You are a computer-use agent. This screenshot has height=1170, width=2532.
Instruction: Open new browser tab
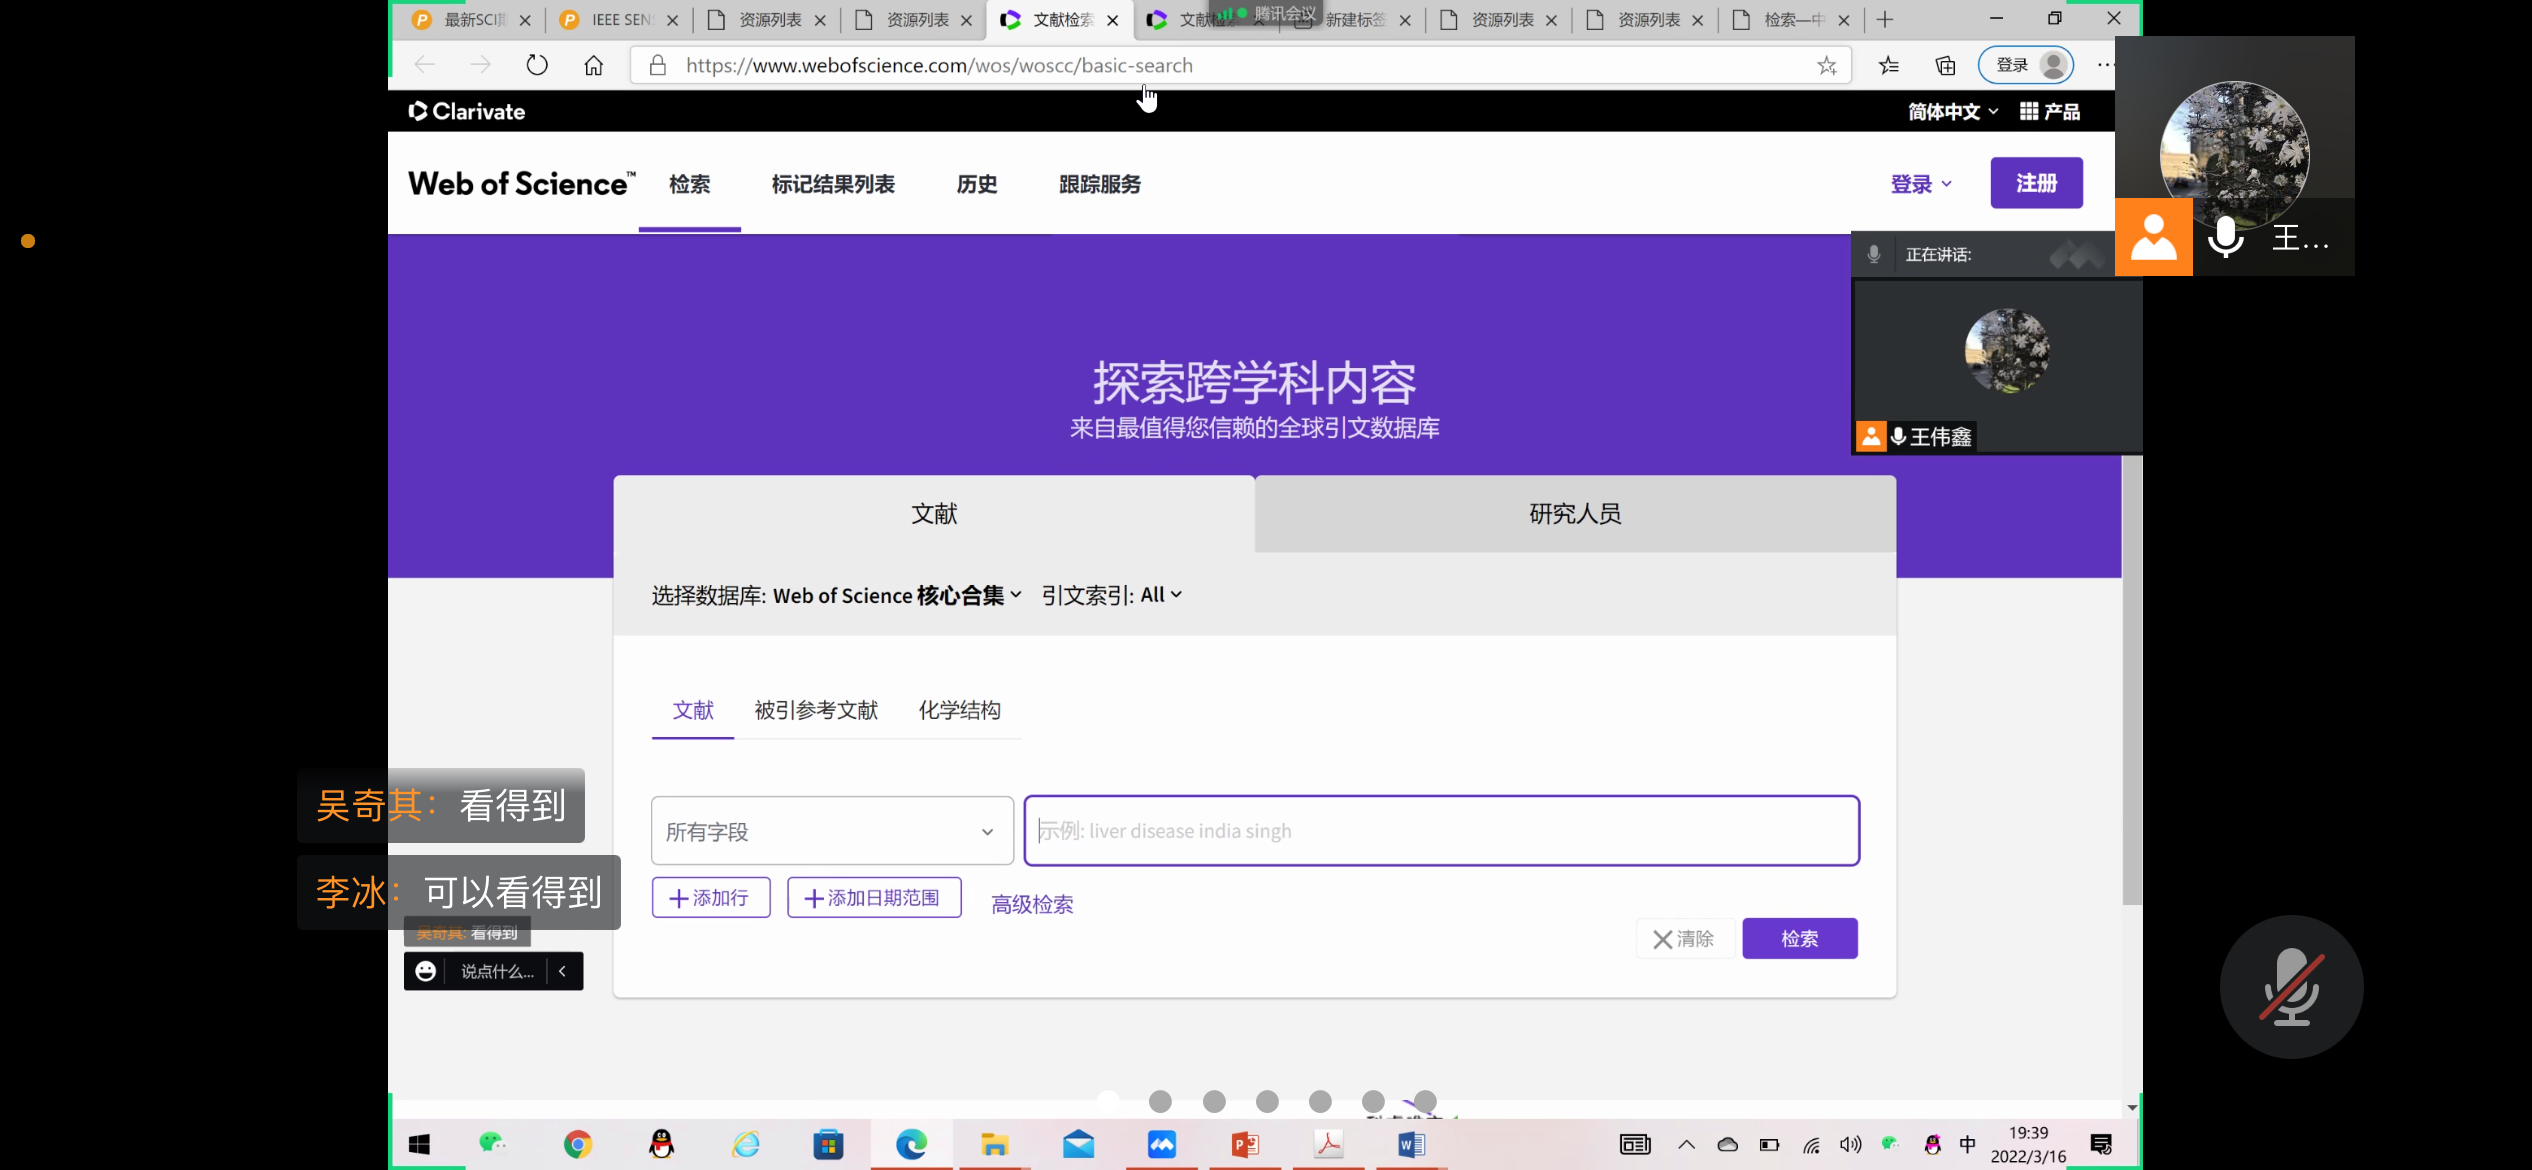[x=1885, y=19]
